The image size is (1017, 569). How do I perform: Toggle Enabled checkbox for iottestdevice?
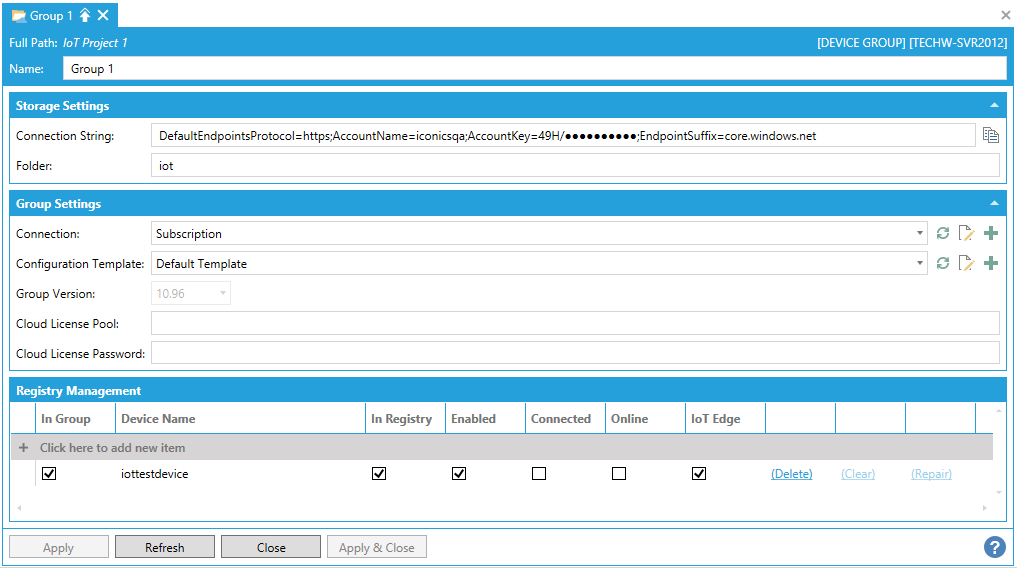tap(459, 474)
